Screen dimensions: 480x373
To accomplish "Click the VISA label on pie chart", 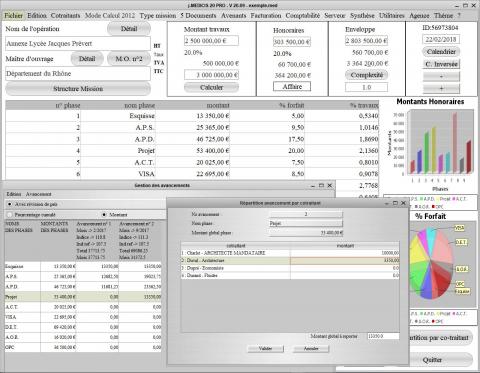I will [x=460, y=228].
